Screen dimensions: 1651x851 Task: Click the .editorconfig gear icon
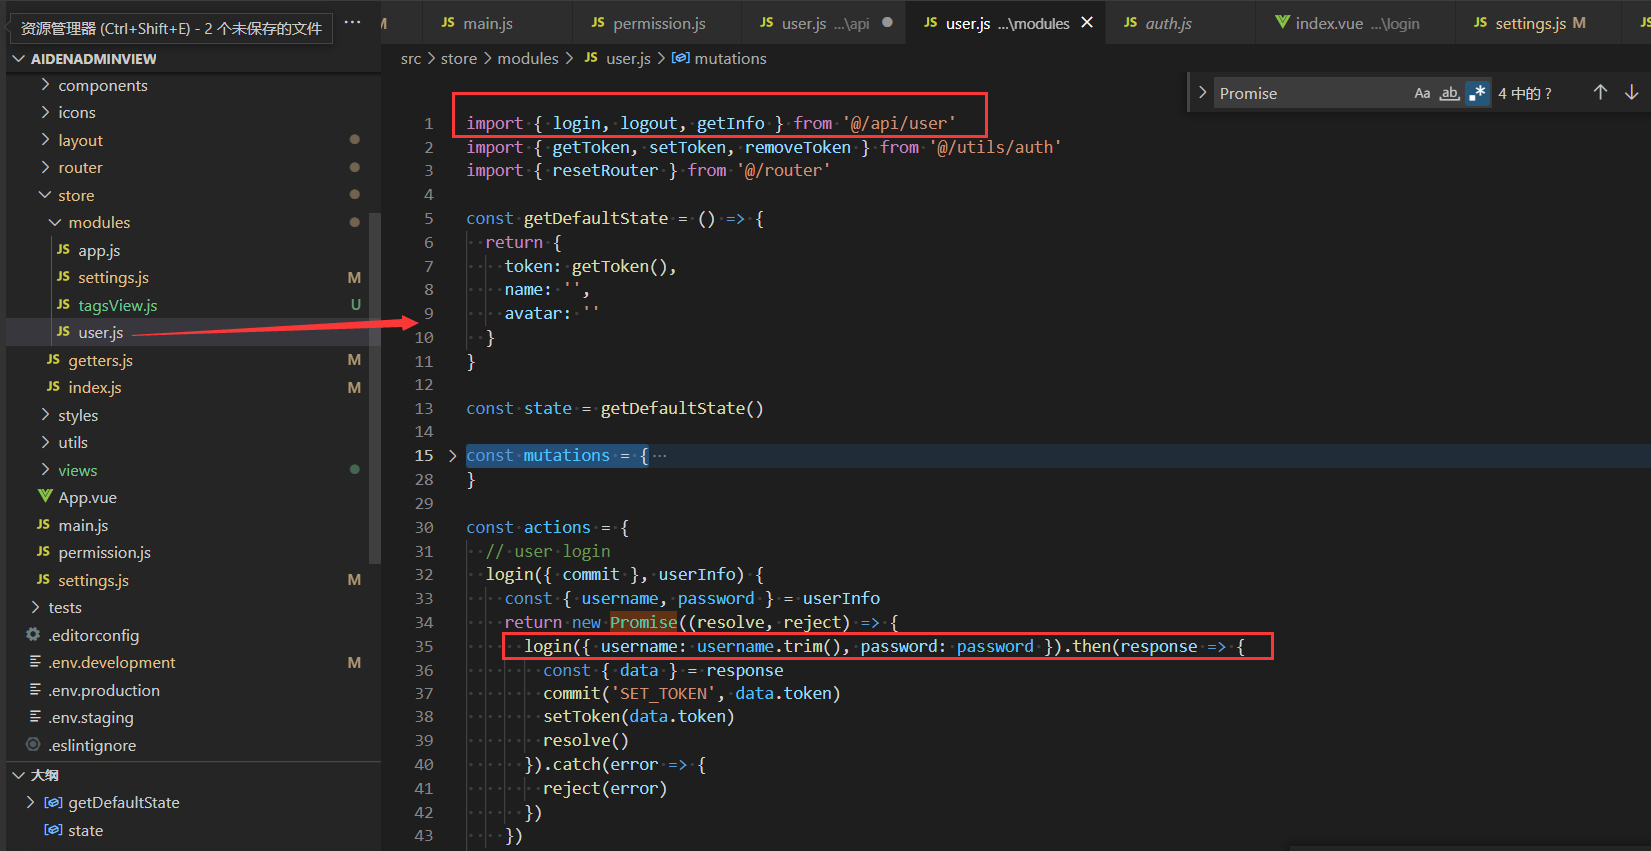point(33,635)
